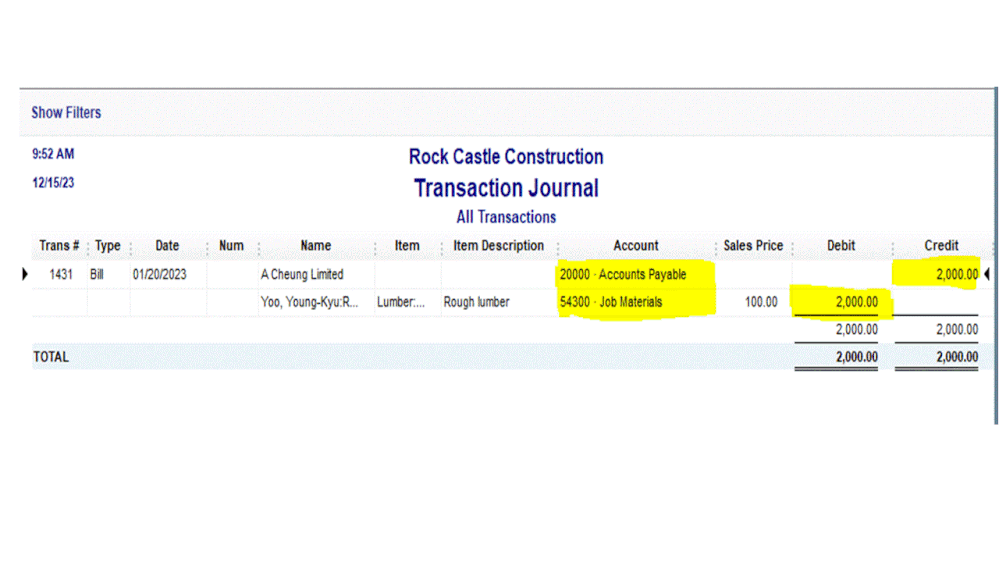The image size is (999, 562).
Task: Click the All Transactions subtitle
Action: [506, 217]
